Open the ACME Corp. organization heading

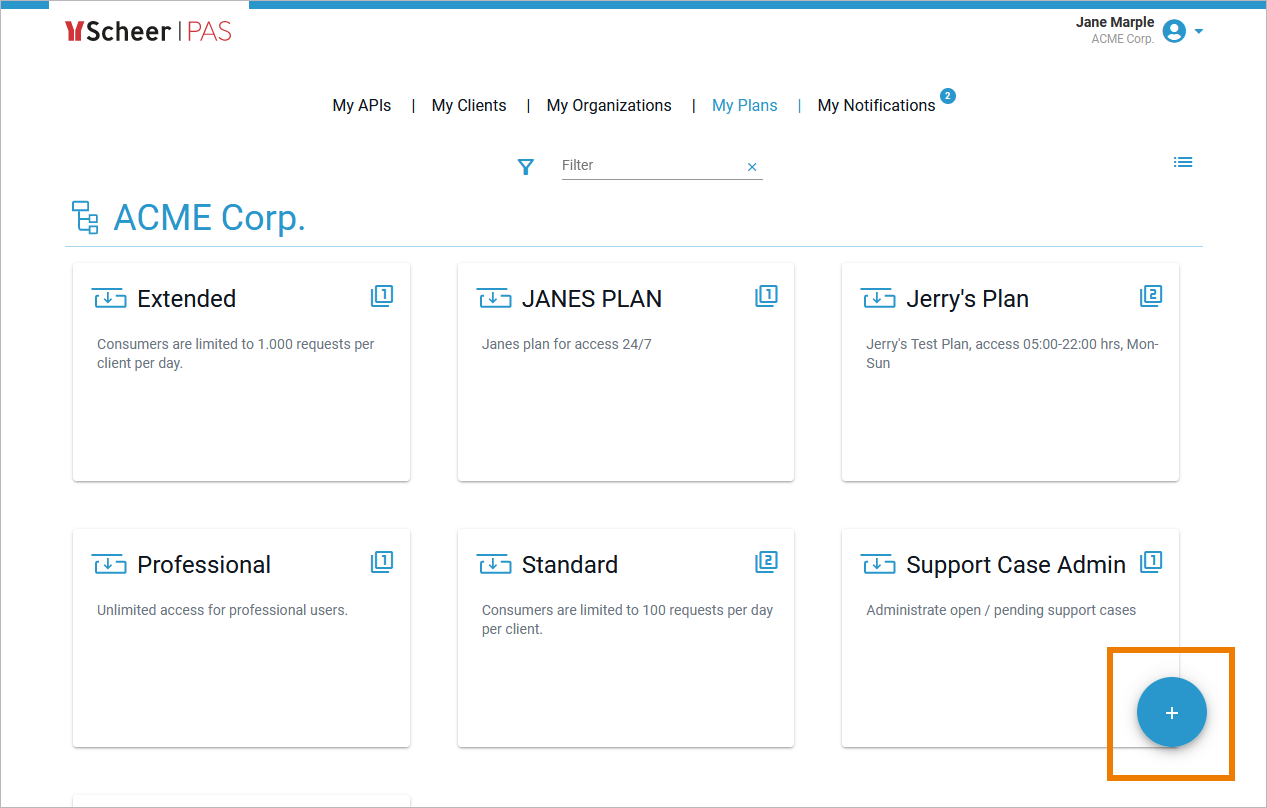[209, 217]
